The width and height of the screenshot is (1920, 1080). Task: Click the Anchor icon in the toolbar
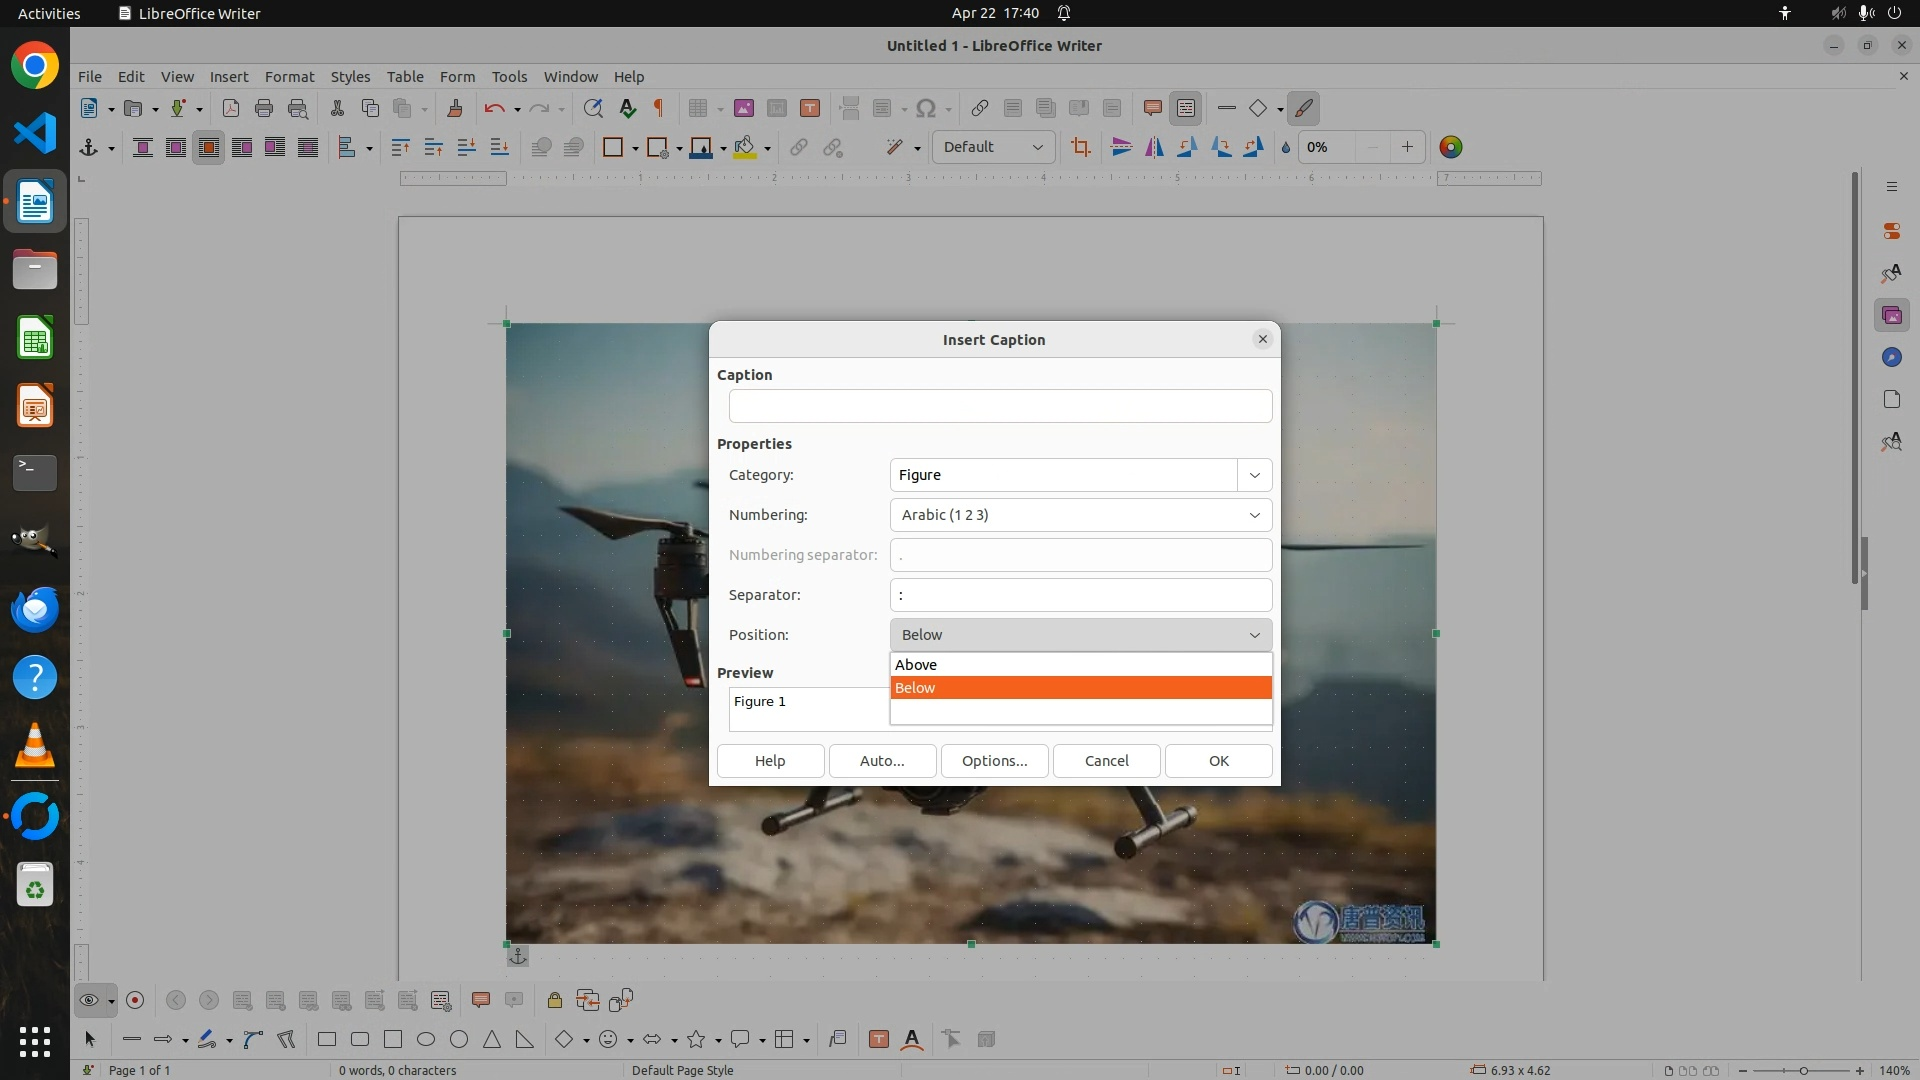[x=89, y=147]
